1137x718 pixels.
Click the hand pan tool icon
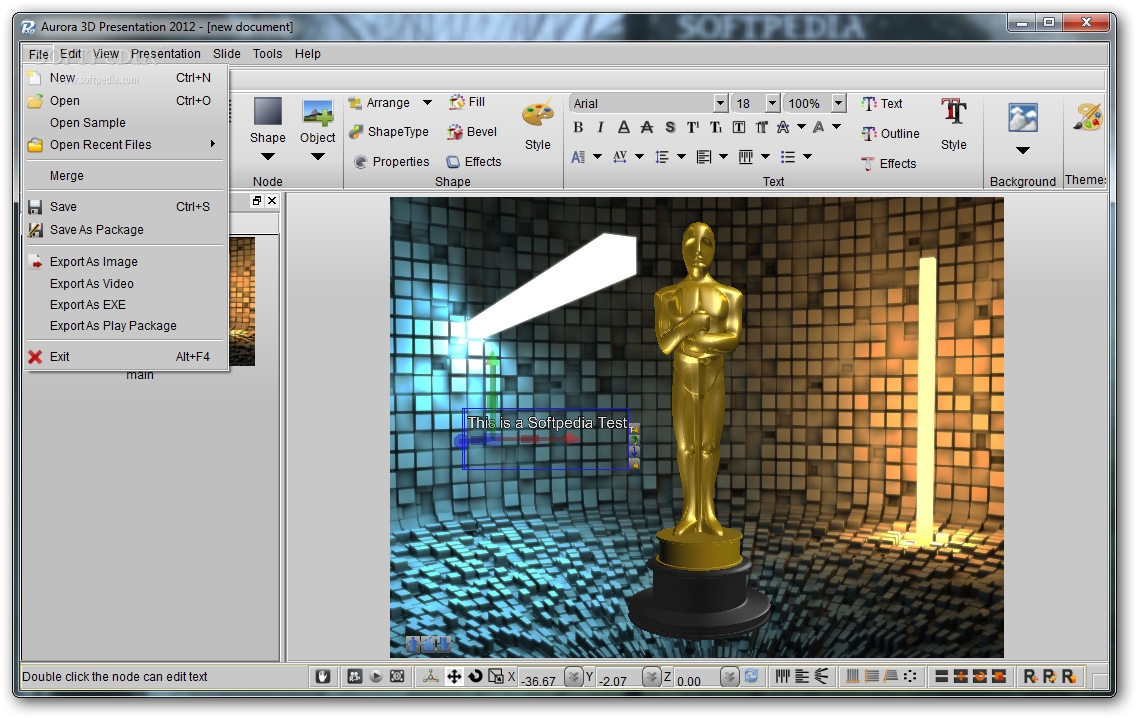[323, 677]
